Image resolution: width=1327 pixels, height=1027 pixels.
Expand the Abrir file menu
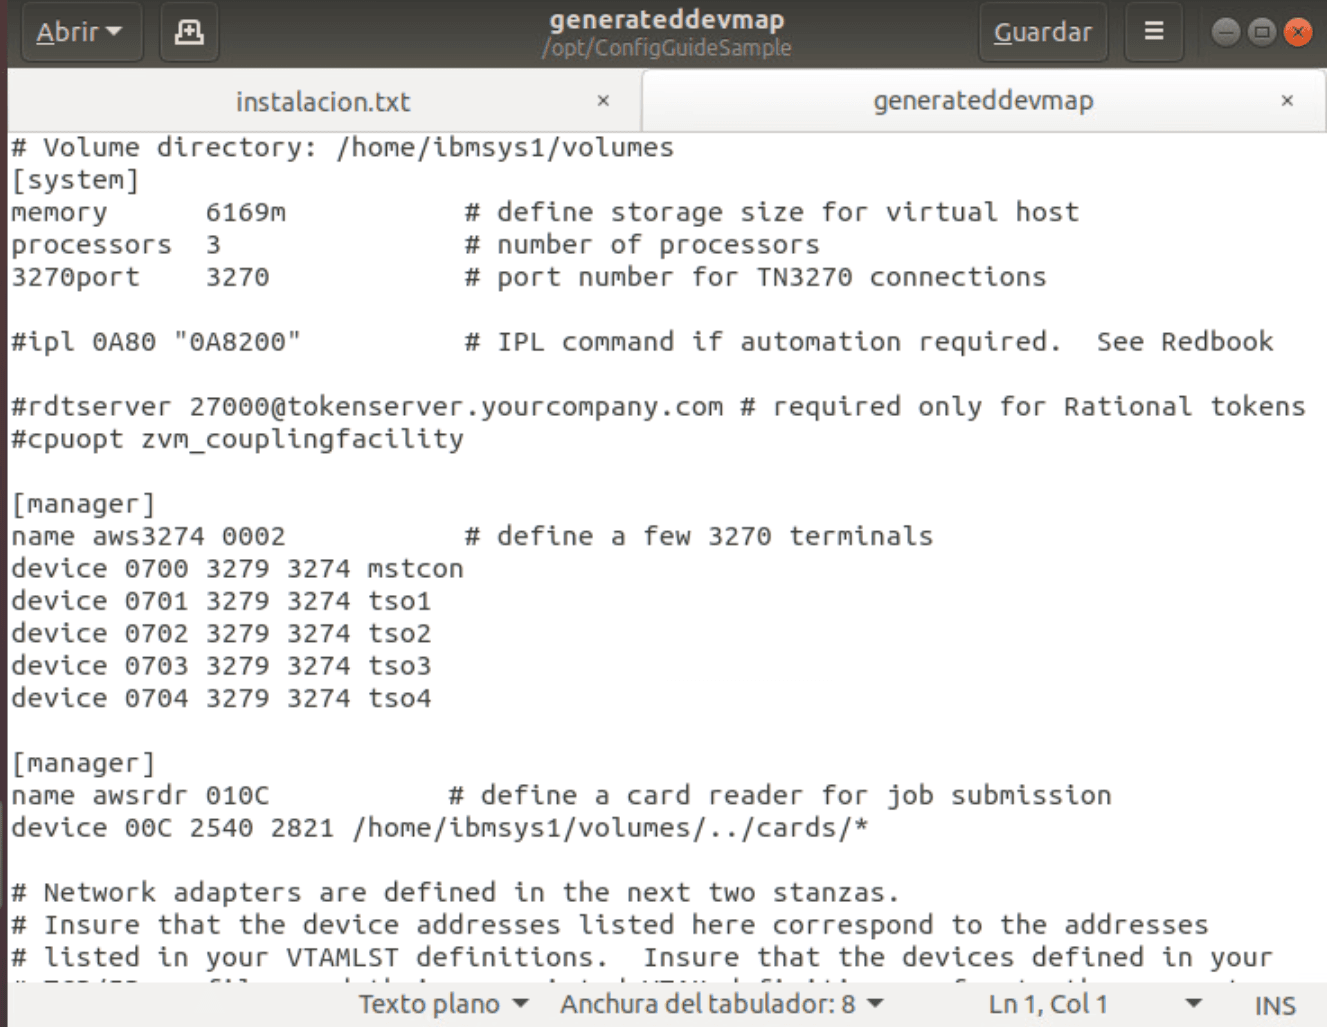point(80,33)
